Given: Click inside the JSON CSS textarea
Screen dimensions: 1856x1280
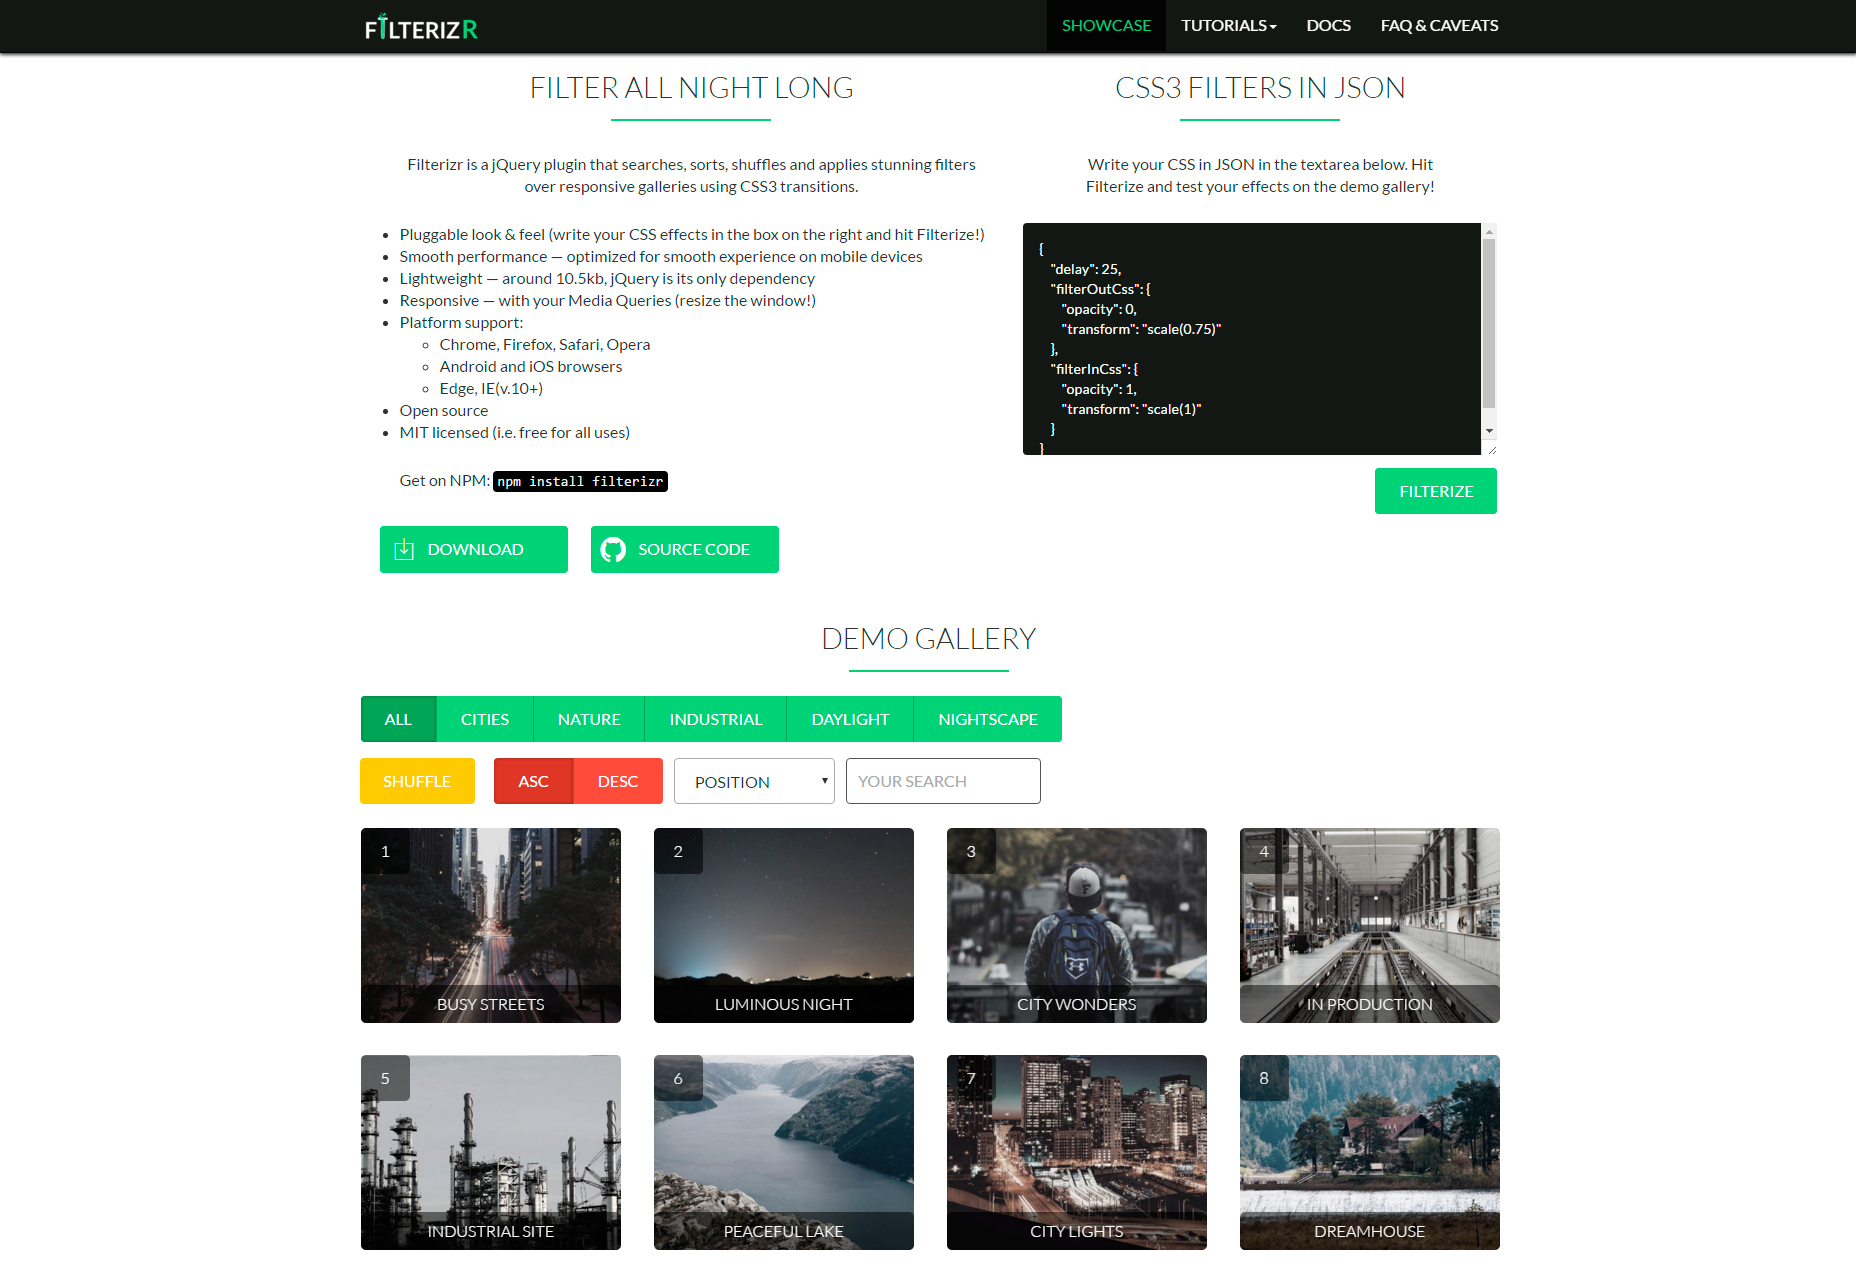Looking at the screenshot, I should pos(1250,339).
